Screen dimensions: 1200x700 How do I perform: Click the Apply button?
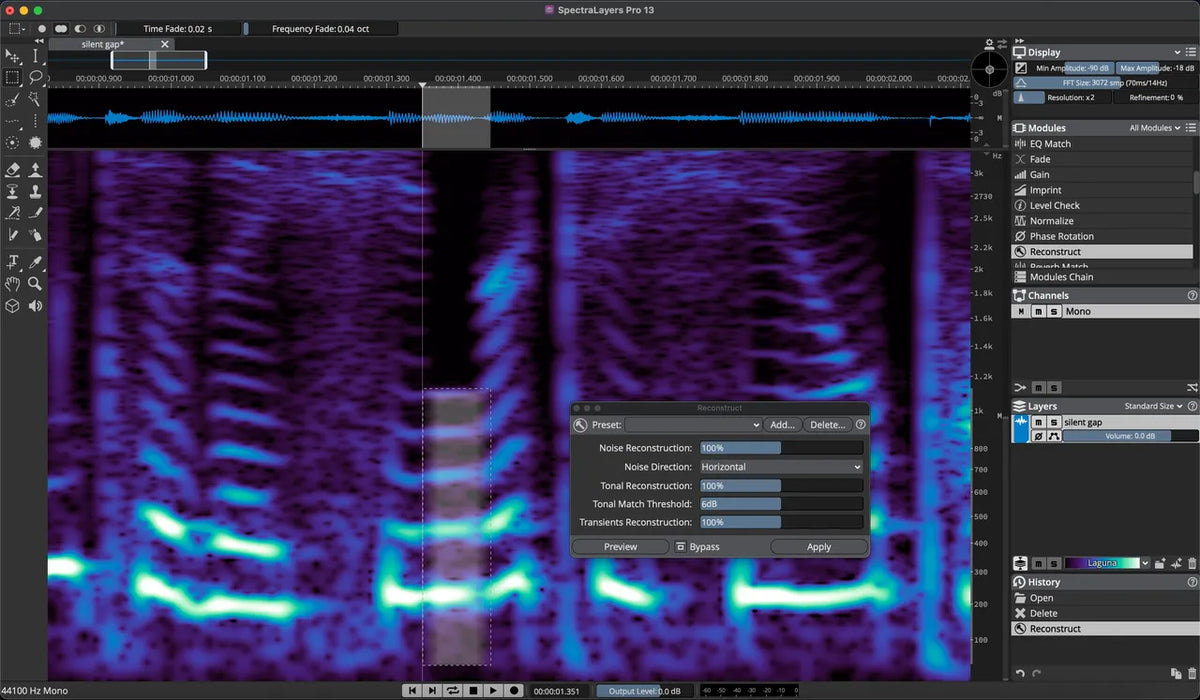[x=819, y=547]
